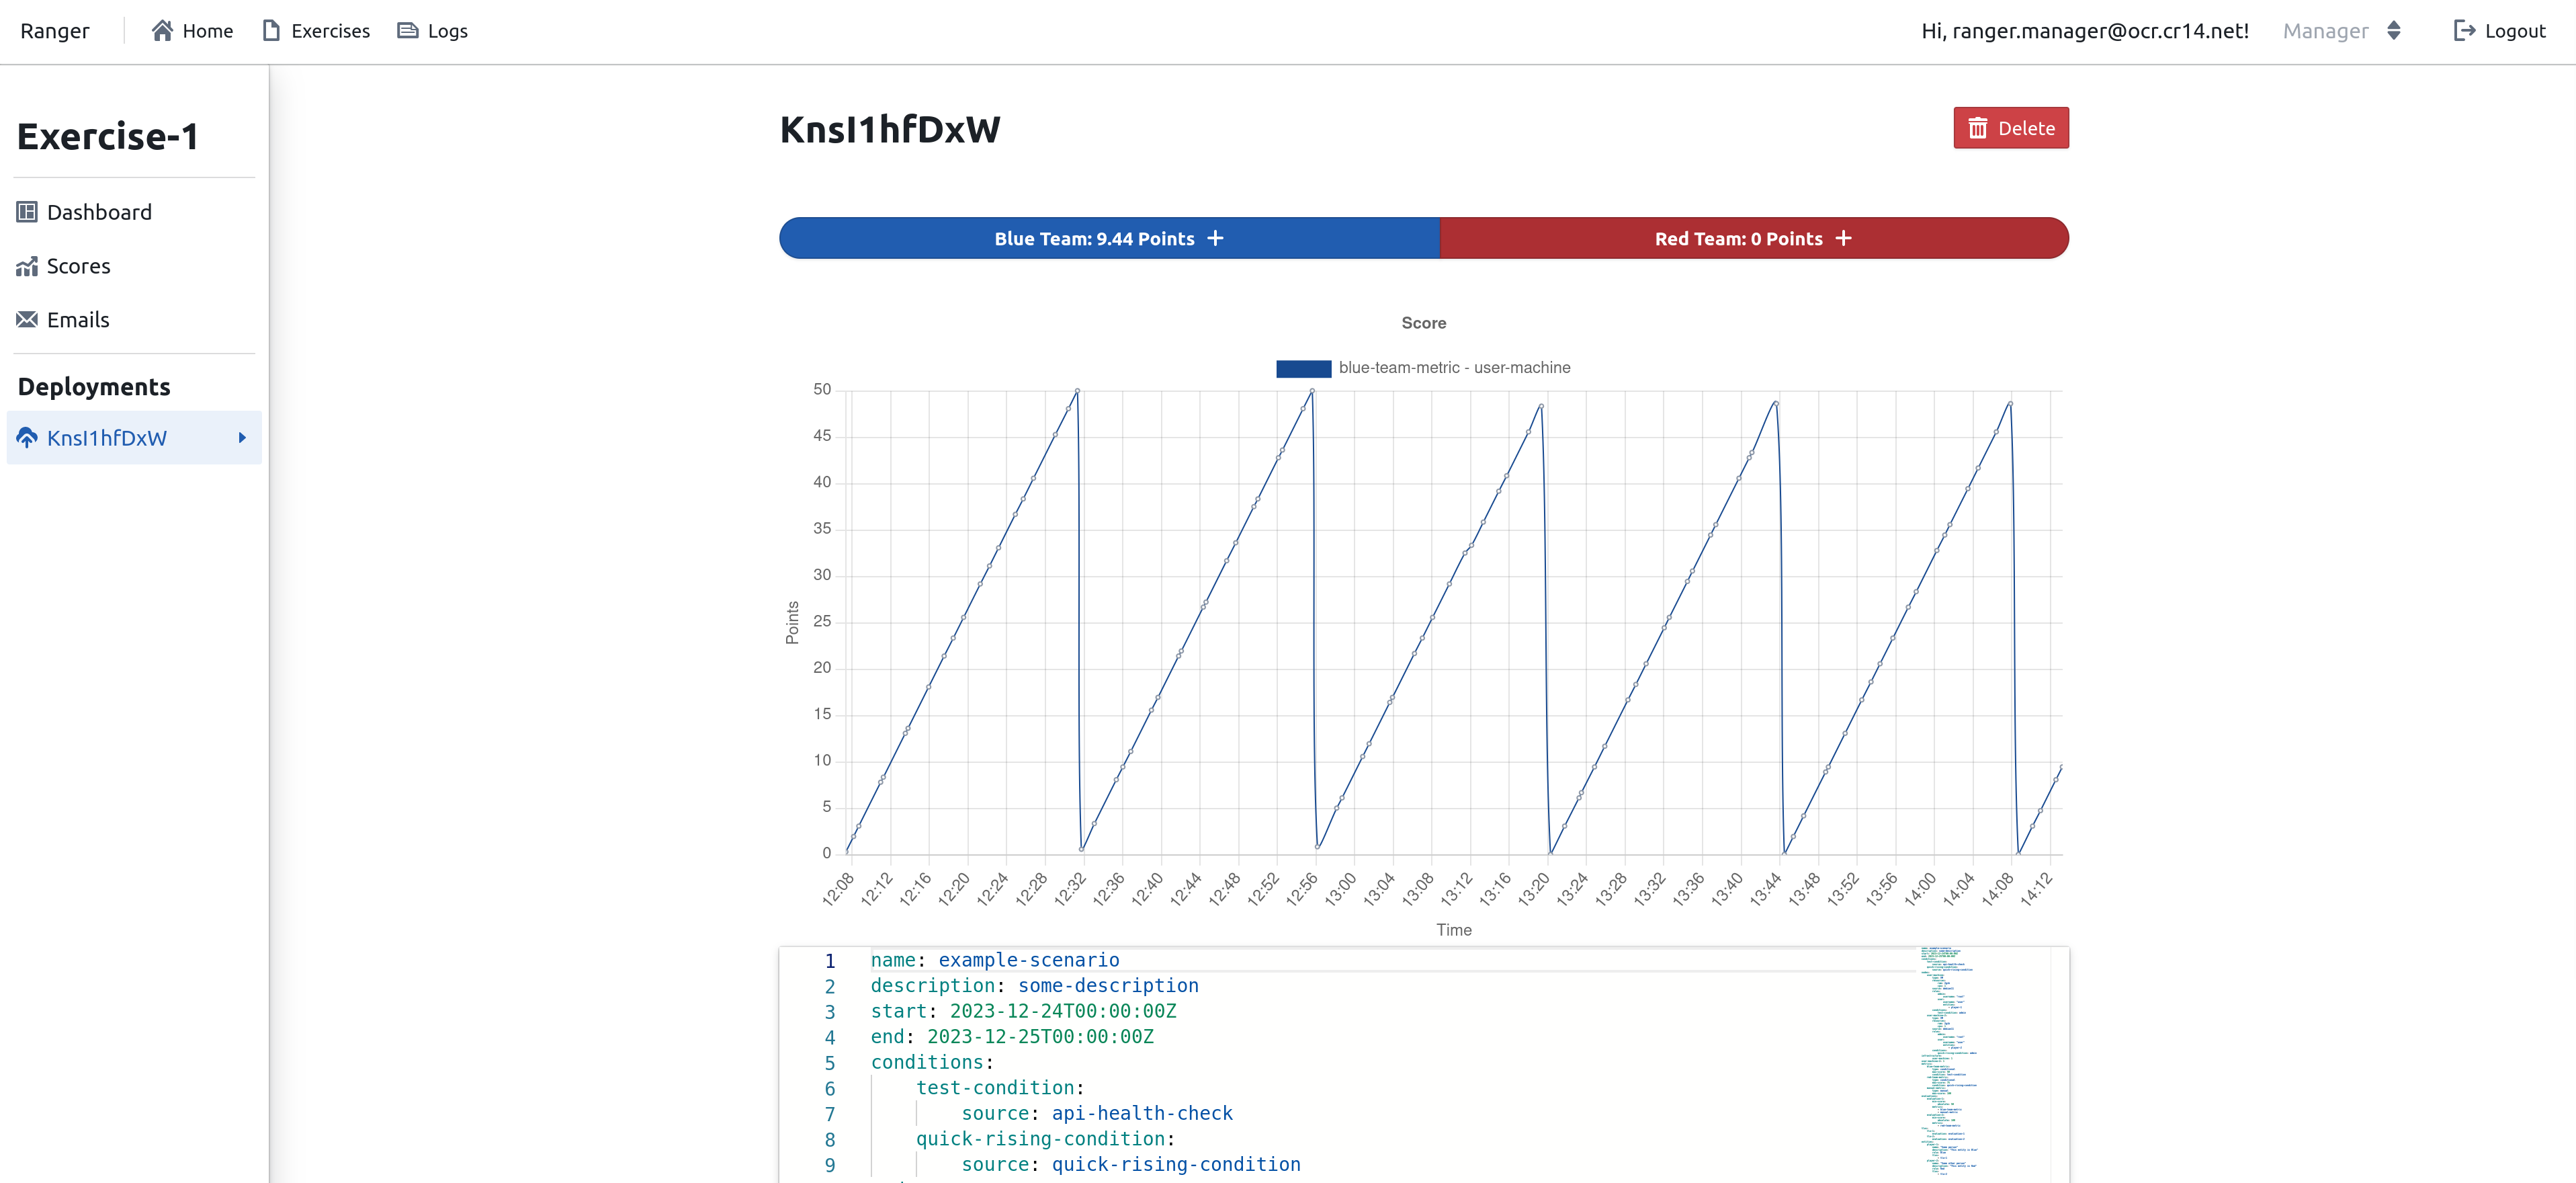Expand Blue Team points plus sign

(1215, 238)
